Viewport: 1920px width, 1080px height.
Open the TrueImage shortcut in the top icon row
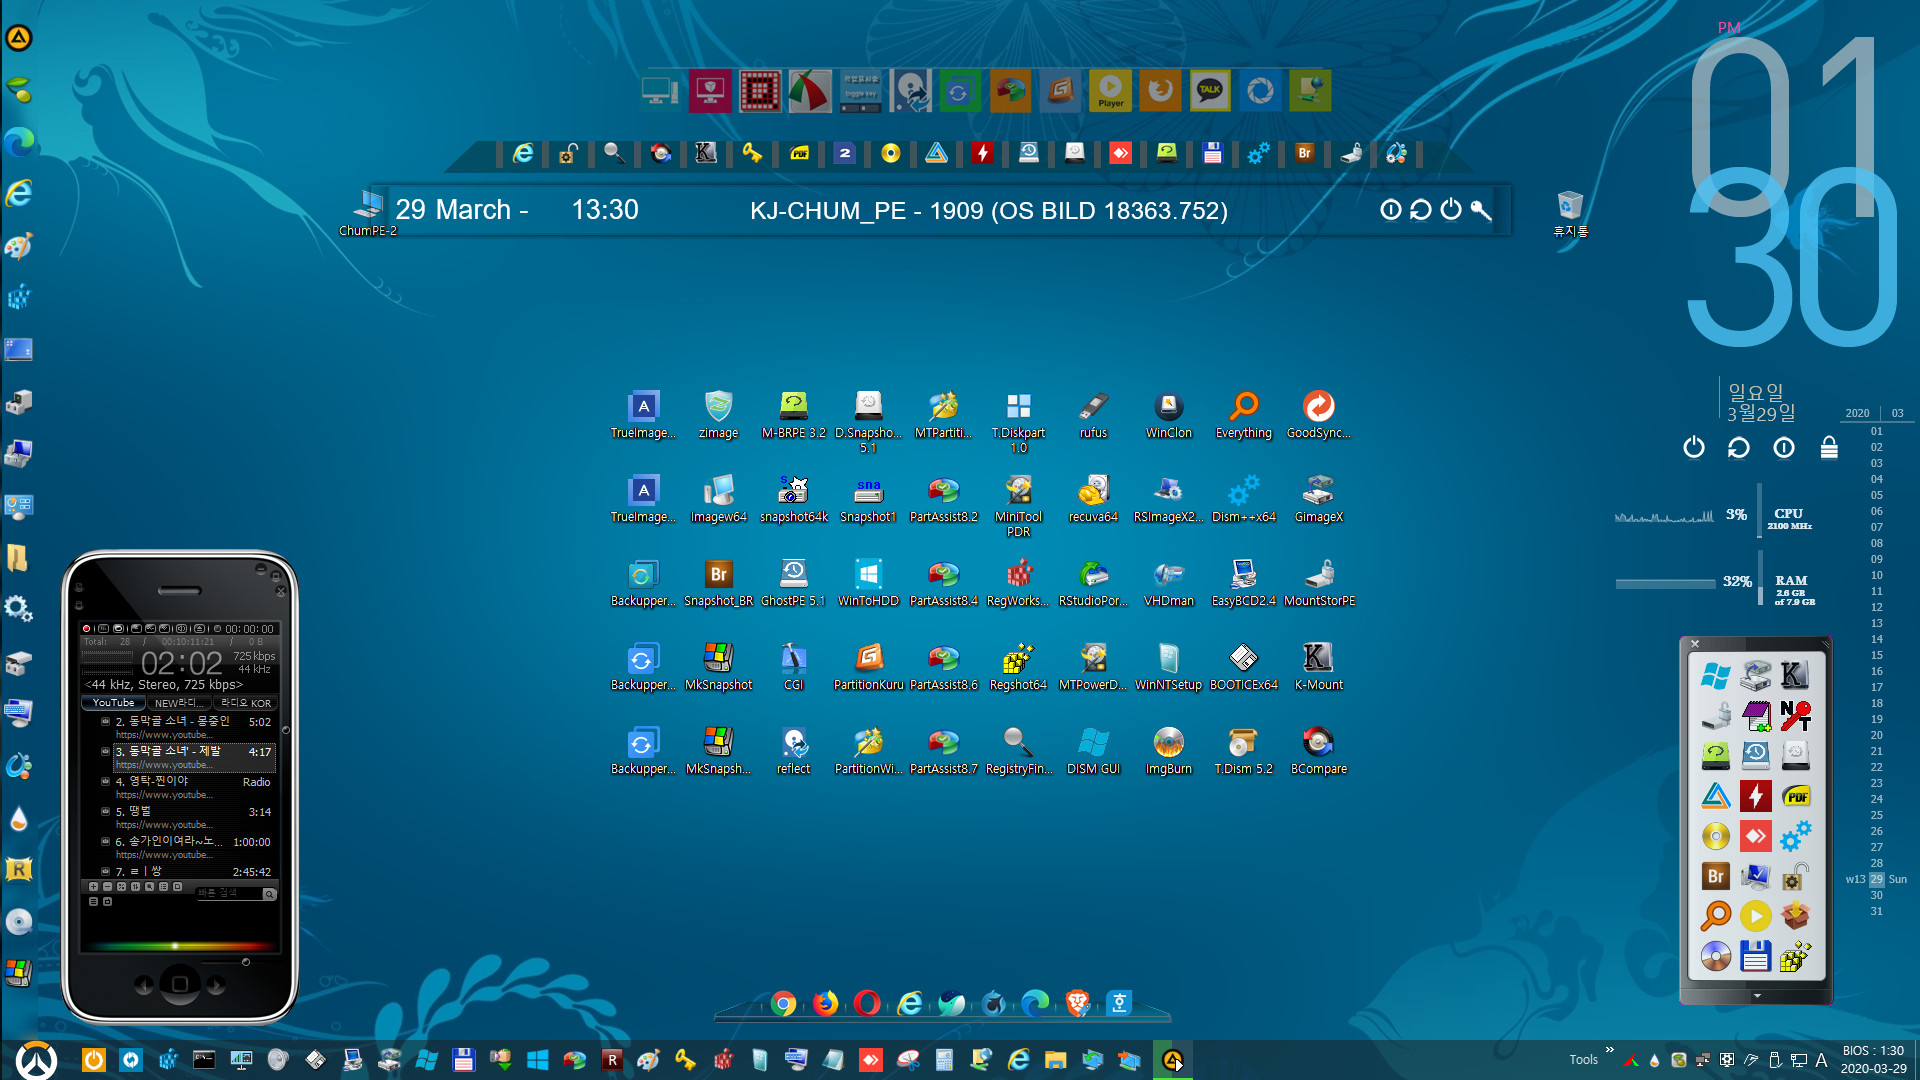click(643, 415)
